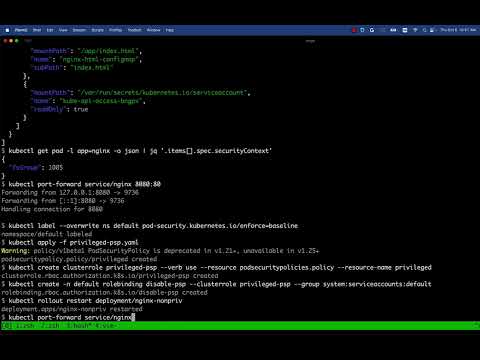Screen dimensions: 480x360
Task: Click 'Handling connection for 8080' output line
Action: pyautogui.click(x=52, y=209)
